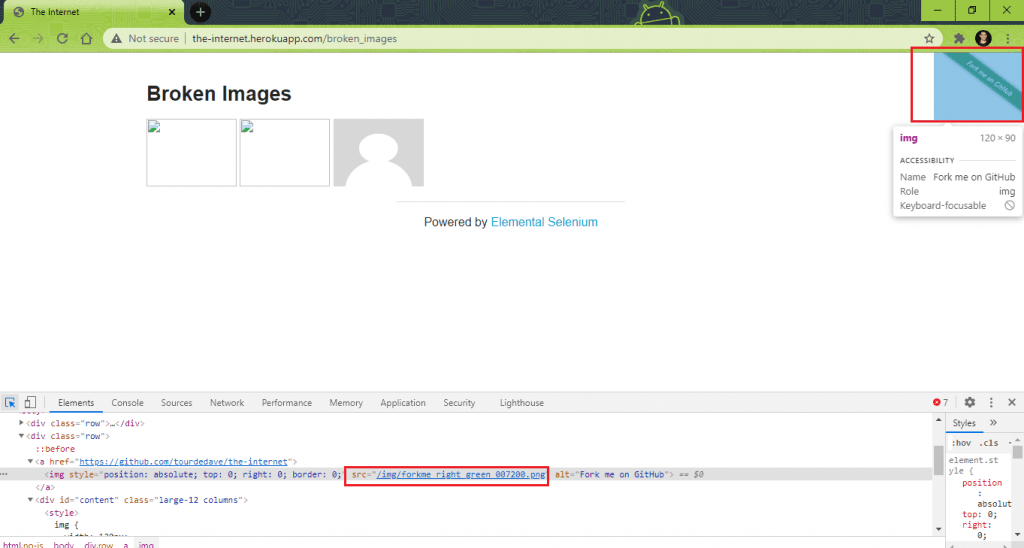The width and height of the screenshot is (1024, 548).
Task: Click the ellipsis actions on the img row
Action: coord(5,474)
